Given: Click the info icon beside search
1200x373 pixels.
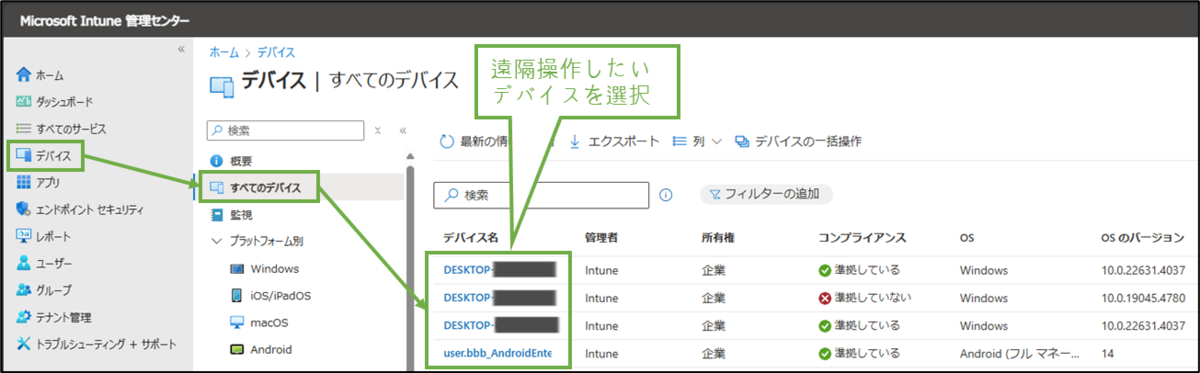Looking at the screenshot, I should click(x=667, y=195).
